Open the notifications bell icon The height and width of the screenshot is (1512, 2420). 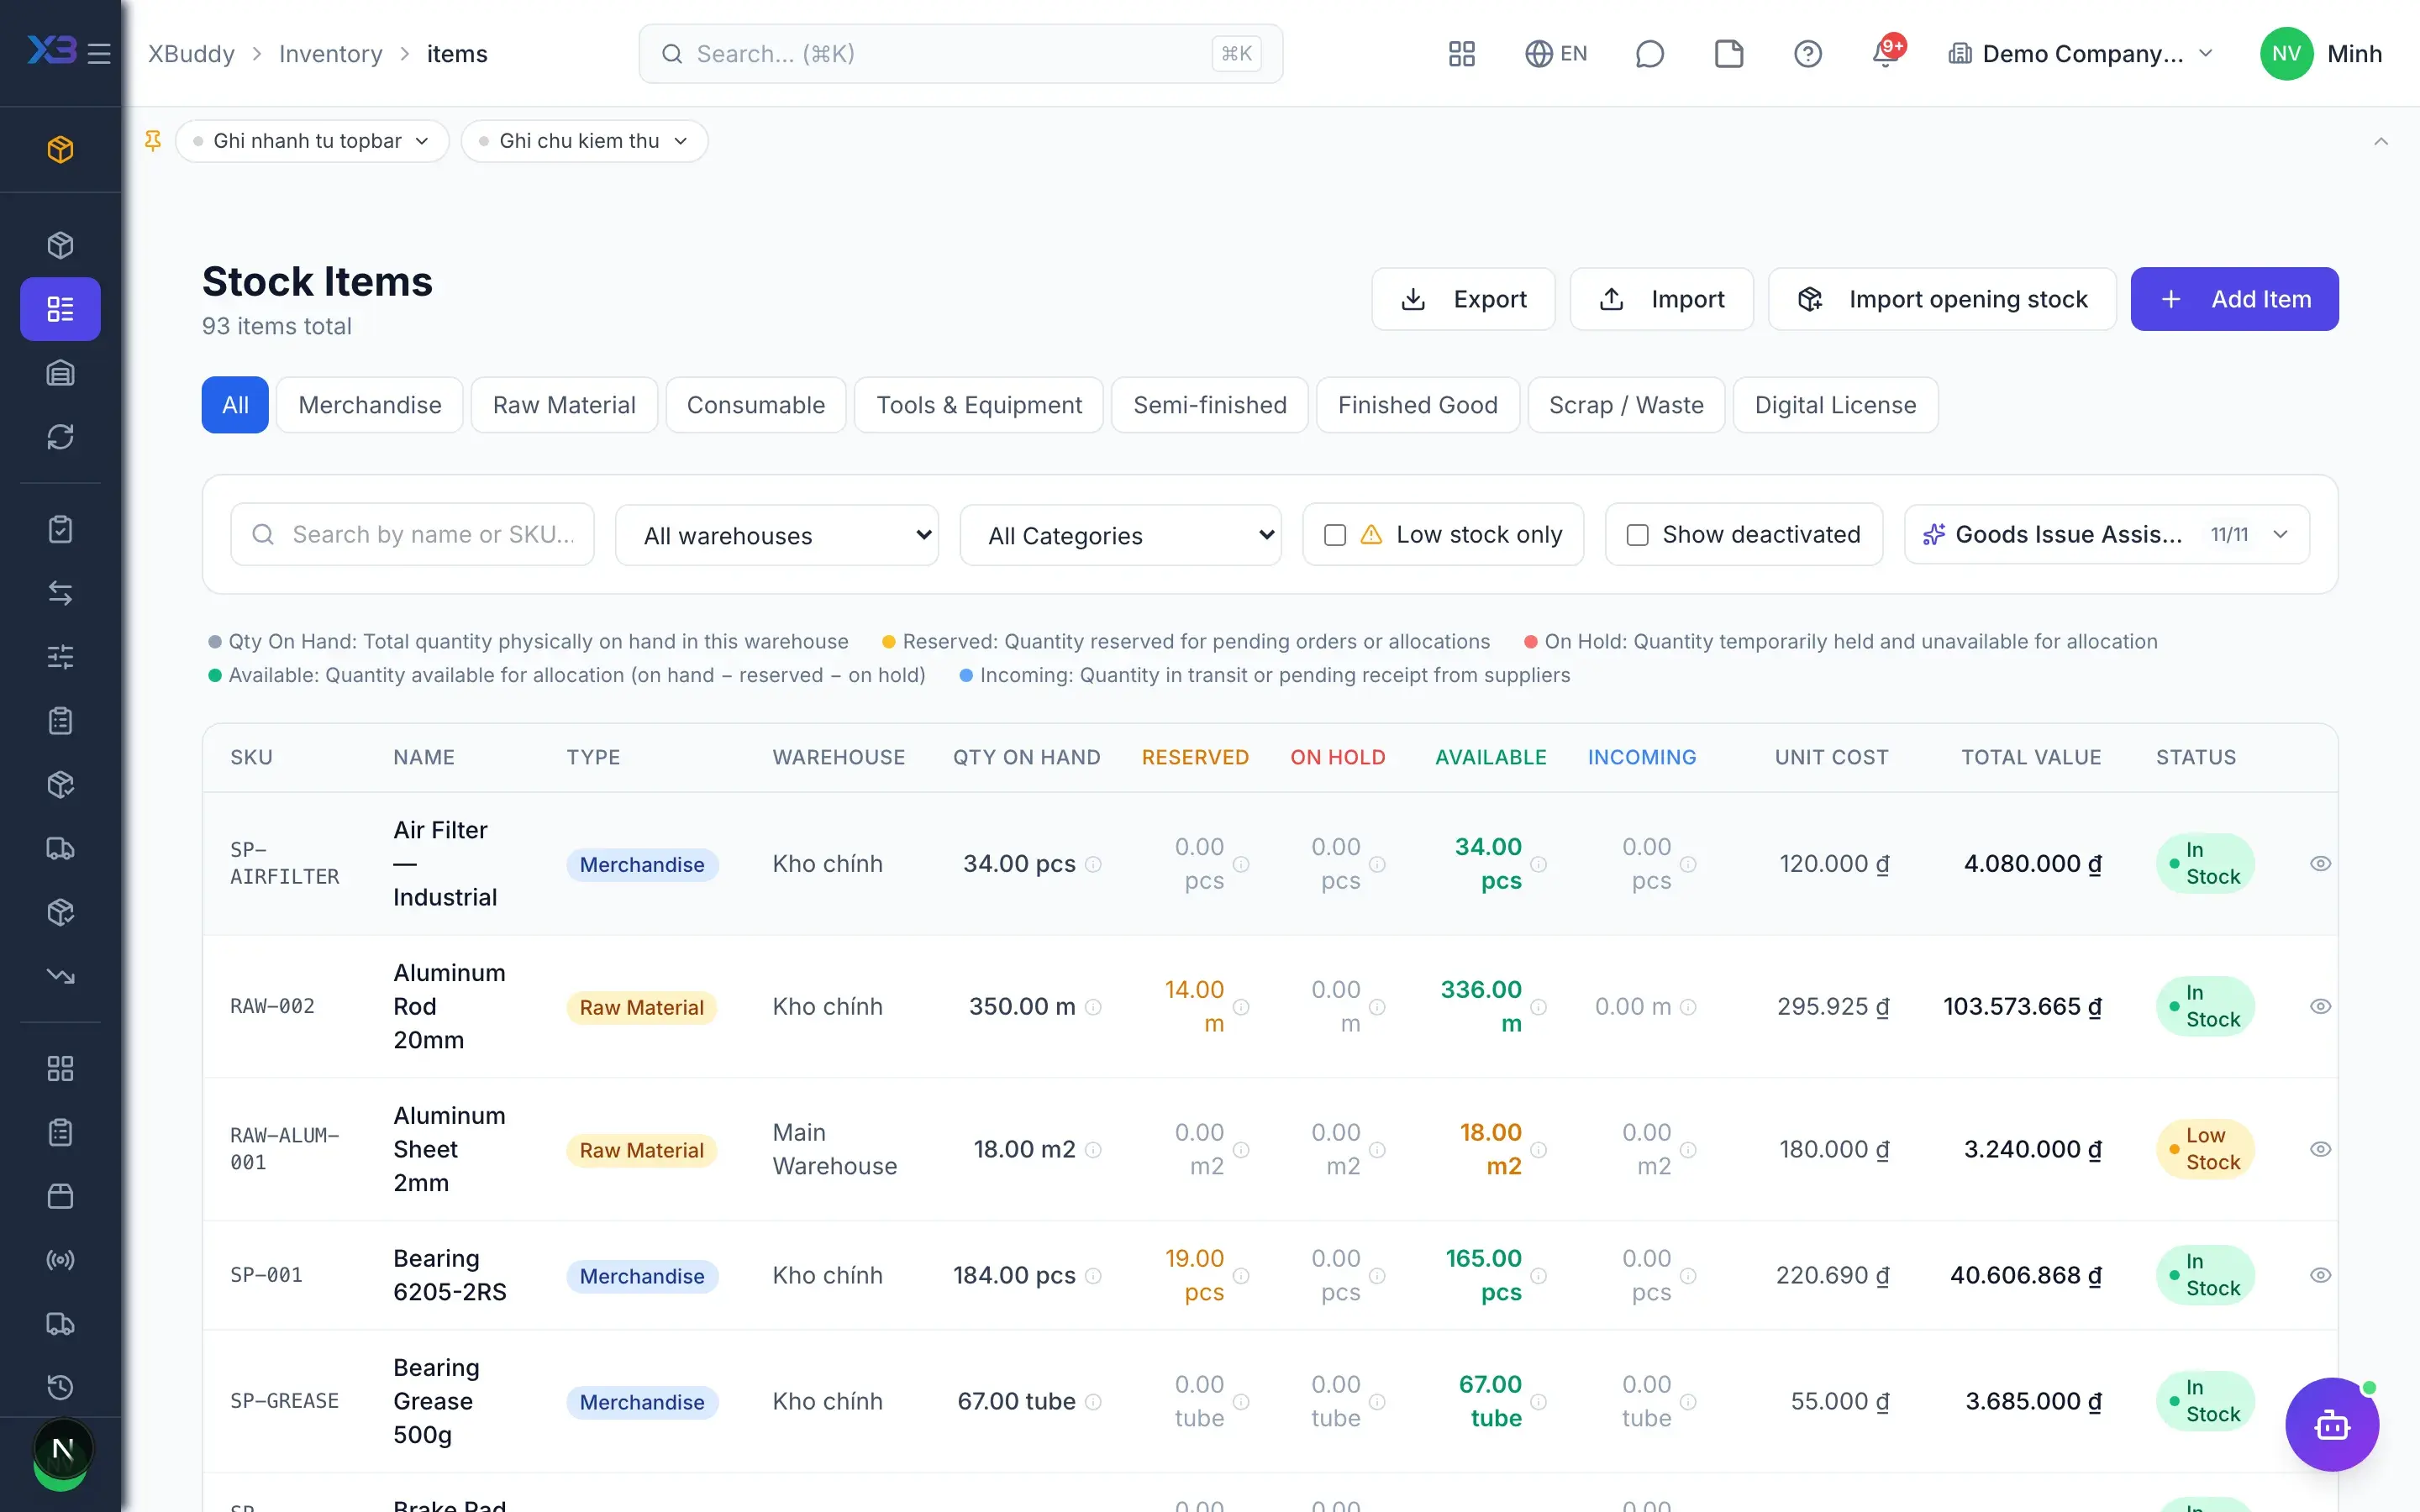tap(1886, 53)
